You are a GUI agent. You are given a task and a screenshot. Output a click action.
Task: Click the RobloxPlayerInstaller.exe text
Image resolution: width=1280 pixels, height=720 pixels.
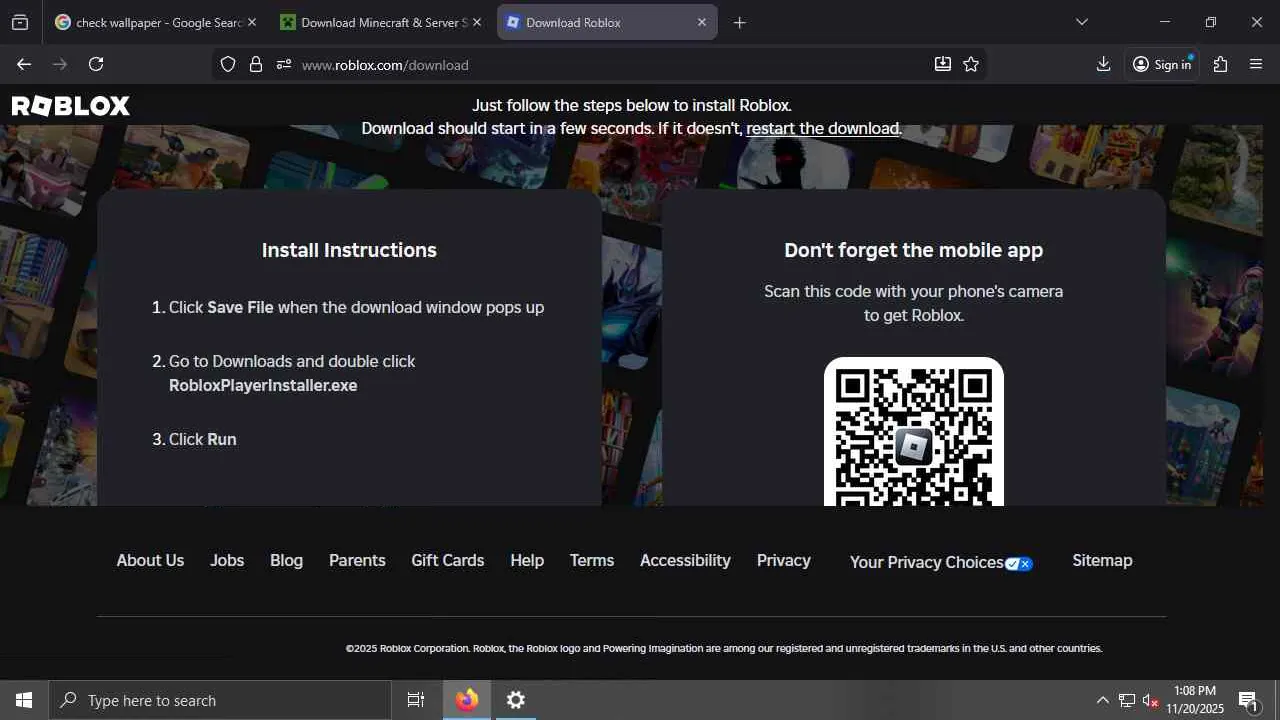[263, 385]
